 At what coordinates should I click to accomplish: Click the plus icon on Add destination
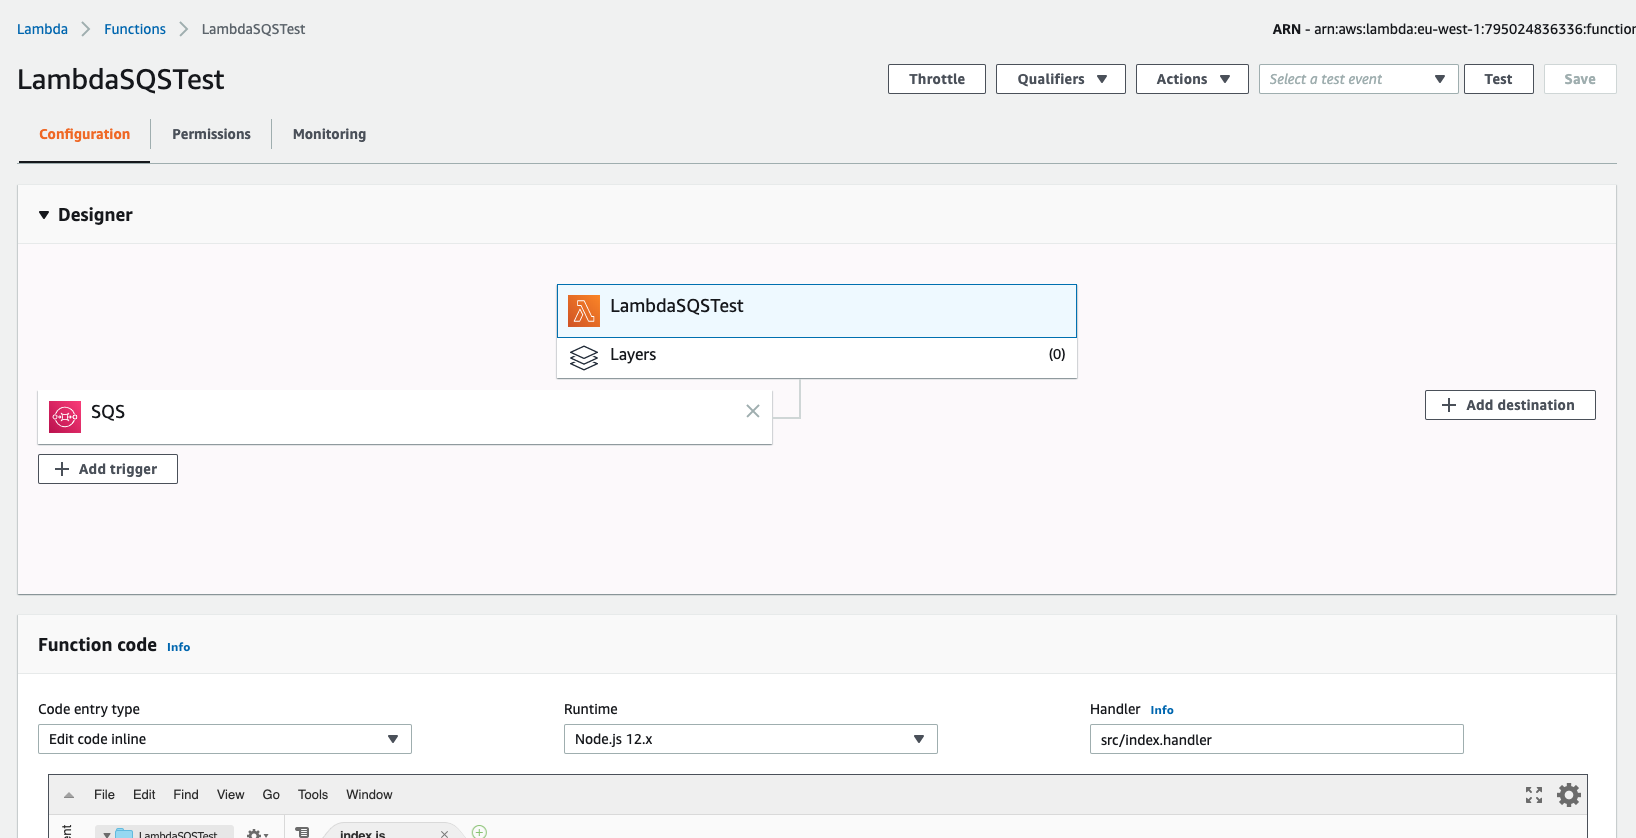coord(1449,405)
